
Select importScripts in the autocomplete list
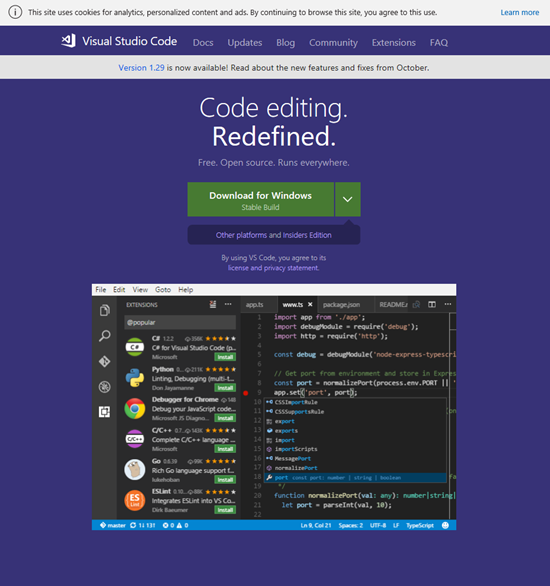pos(355,449)
